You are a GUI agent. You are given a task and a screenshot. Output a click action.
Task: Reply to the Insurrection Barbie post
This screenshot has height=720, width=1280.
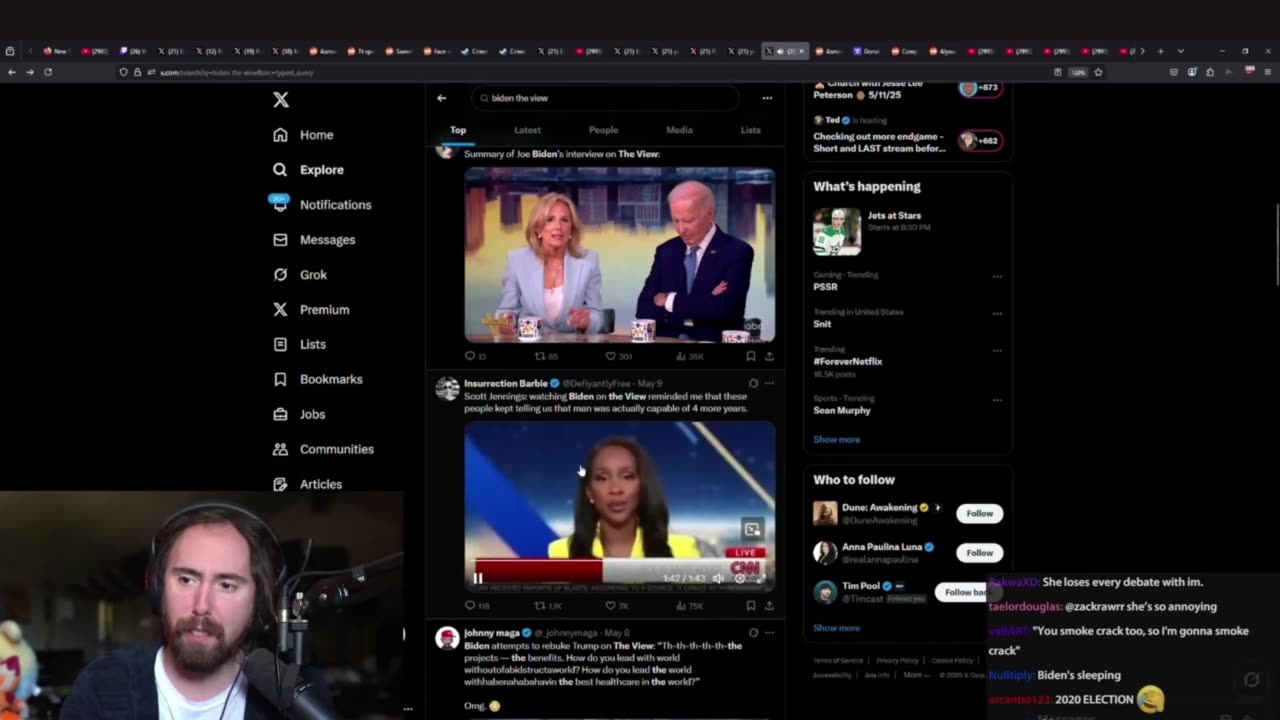click(x=476, y=606)
